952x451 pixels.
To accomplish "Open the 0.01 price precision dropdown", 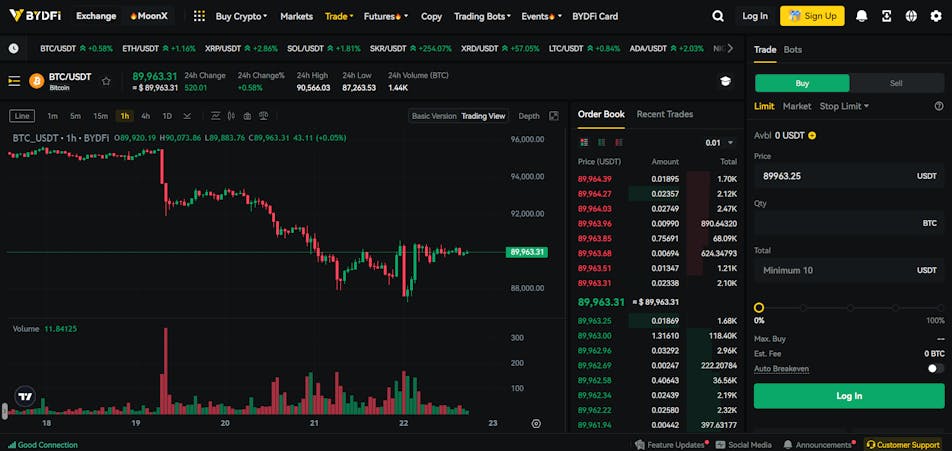I will (x=718, y=143).
